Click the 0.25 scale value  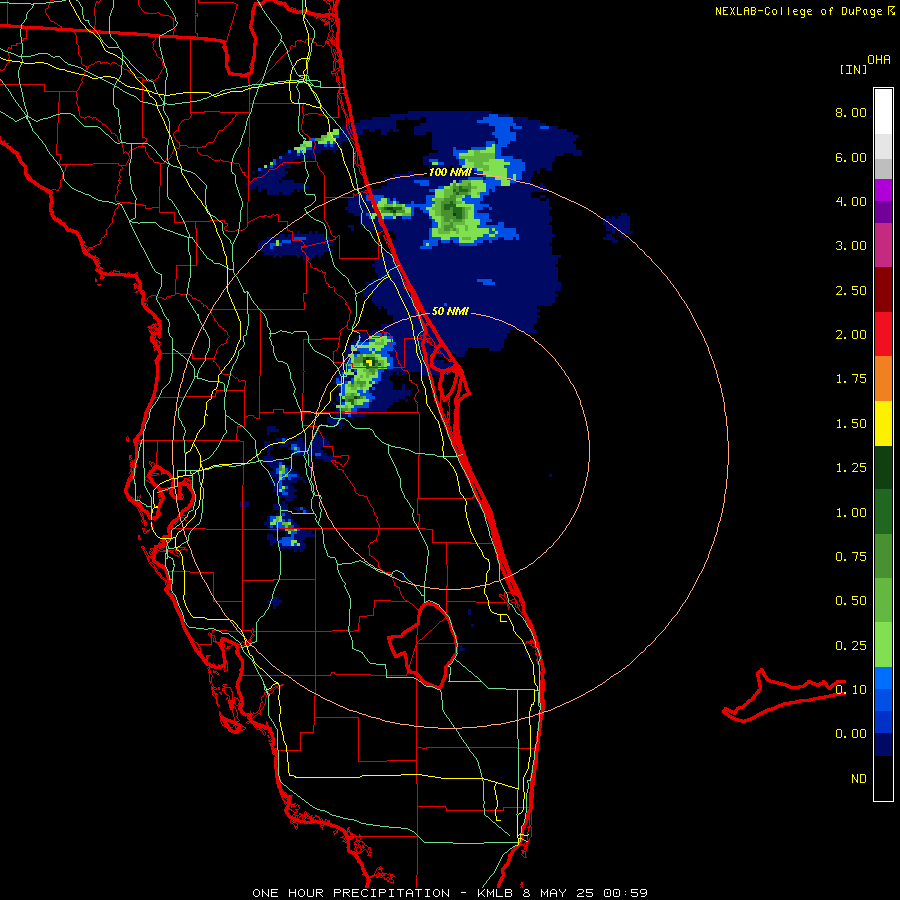[x=851, y=646]
